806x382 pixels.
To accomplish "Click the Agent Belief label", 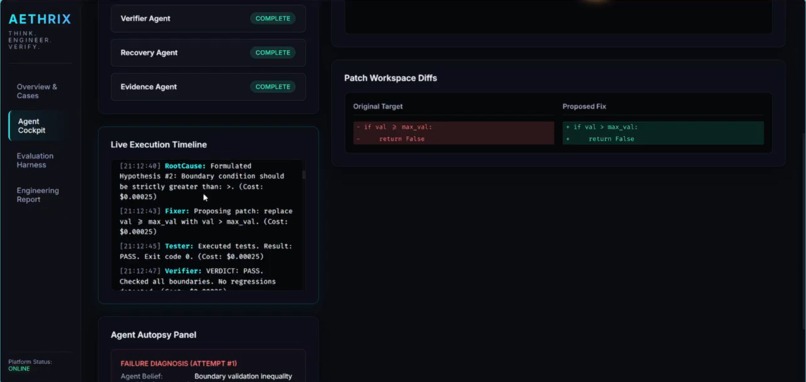I will pyautogui.click(x=141, y=376).
